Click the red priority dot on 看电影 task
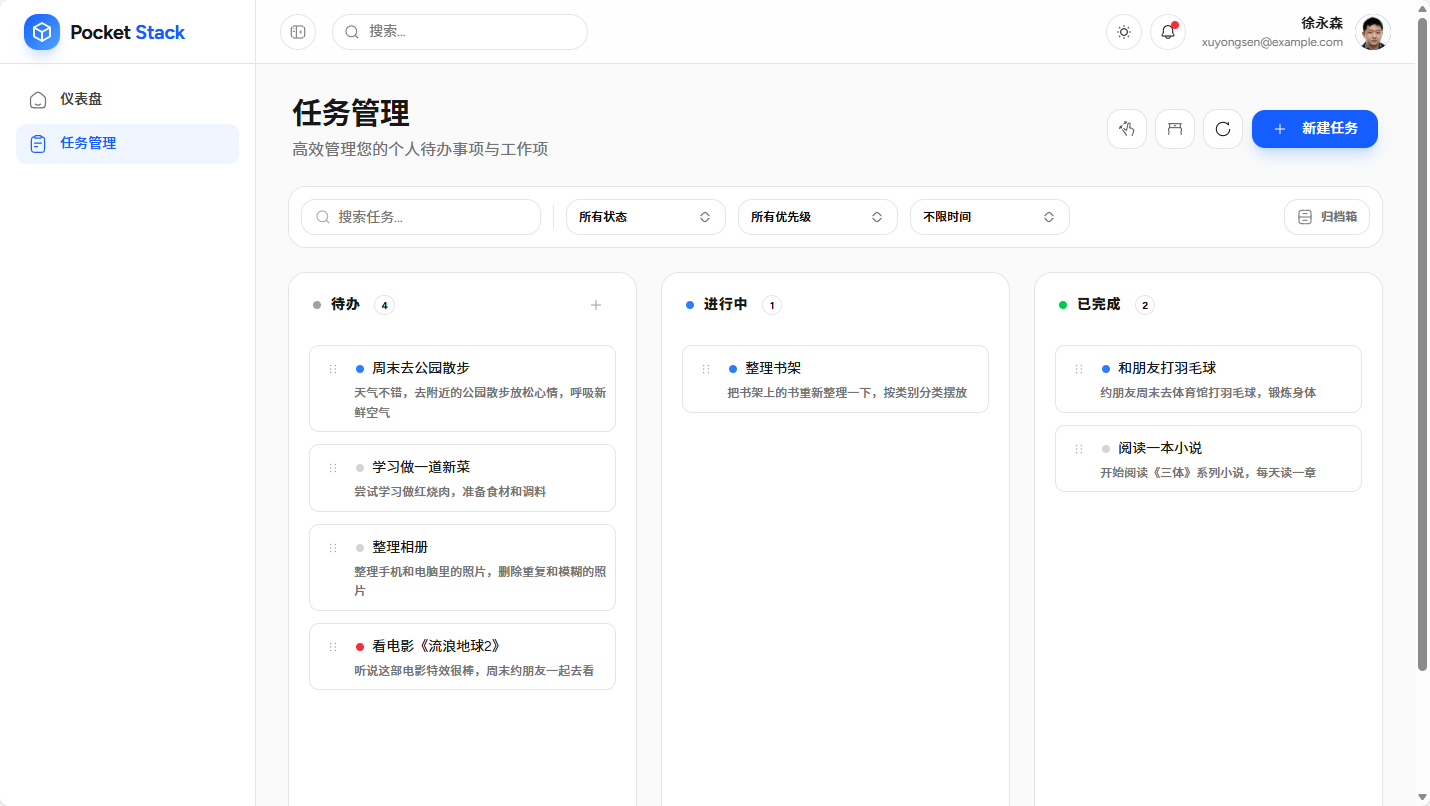 pos(360,647)
